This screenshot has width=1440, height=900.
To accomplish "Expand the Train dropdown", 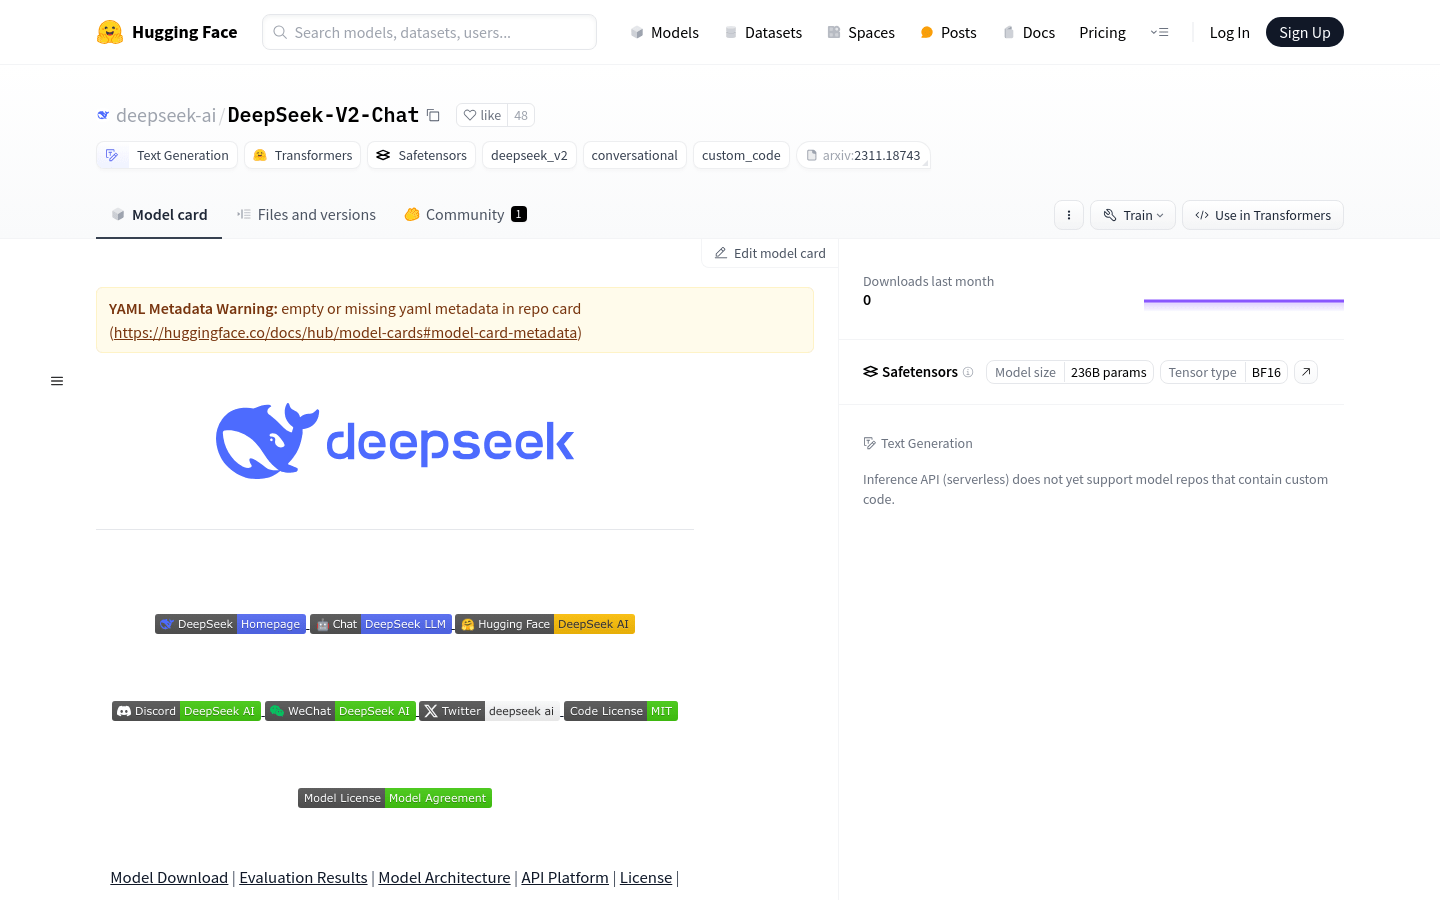I will [x=1133, y=215].
